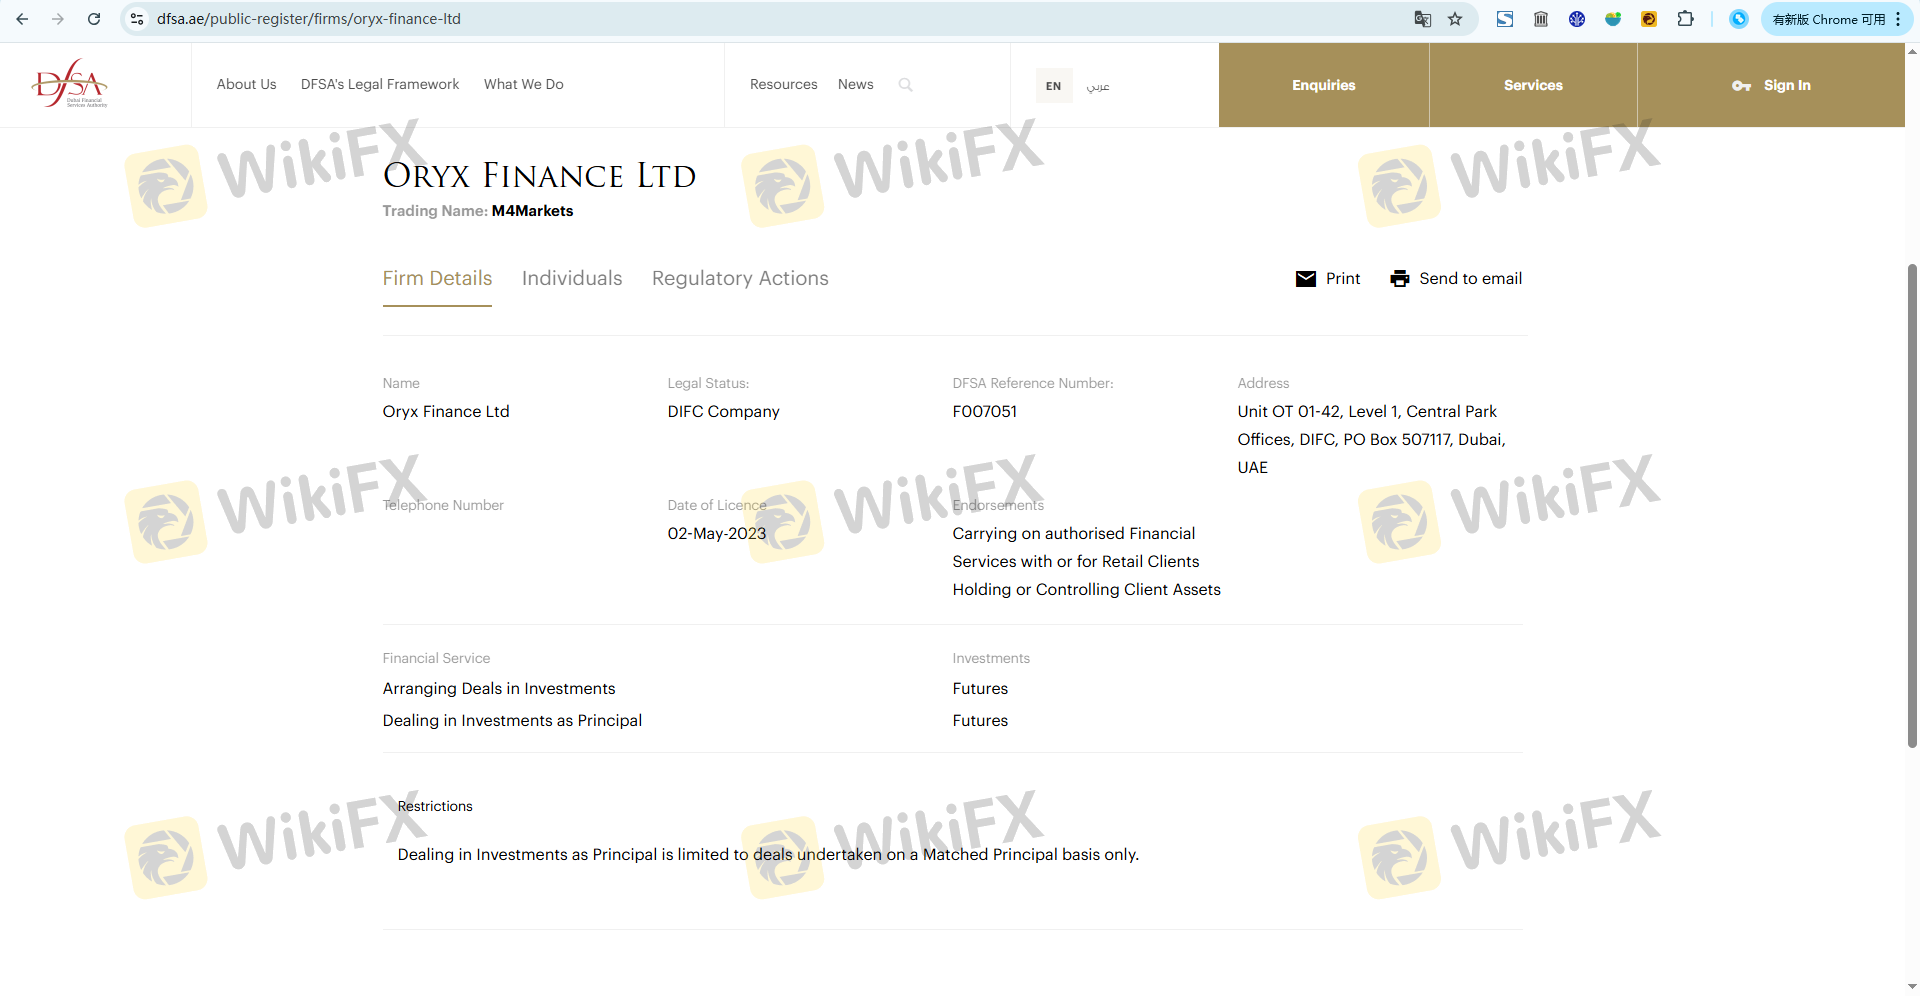
Task: Click the printer icon beside Send to email
Action: pyautogui.click(x=1399, y=279)
